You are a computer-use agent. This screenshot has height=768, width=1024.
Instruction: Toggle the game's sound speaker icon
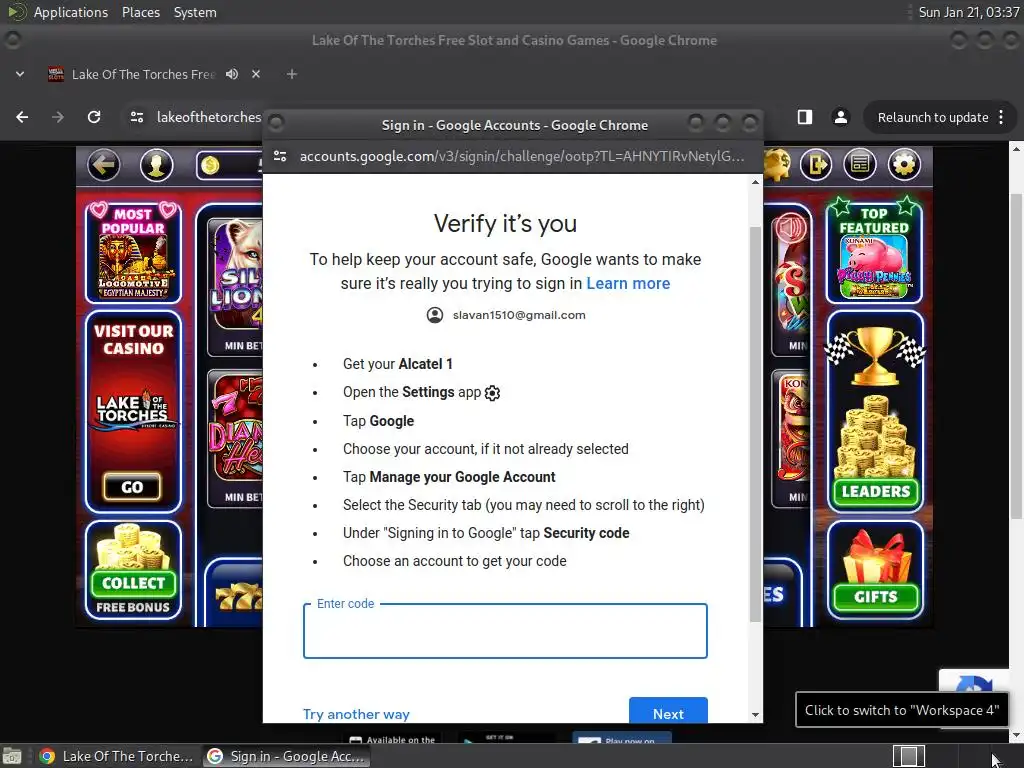[790, 229]
